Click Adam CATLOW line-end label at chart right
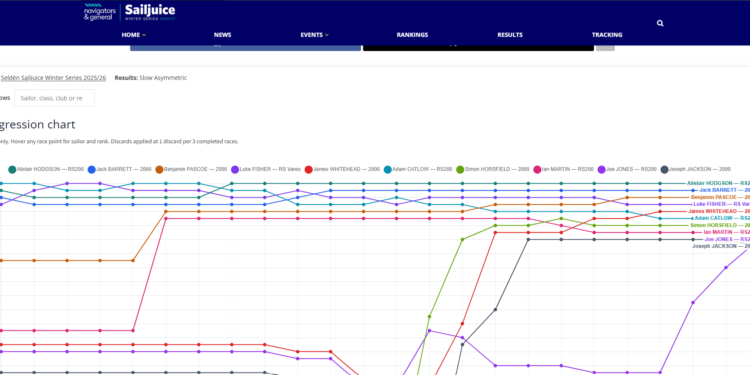Image resolution: width=750 pixels, height=375 pixels. click(722, 218)
